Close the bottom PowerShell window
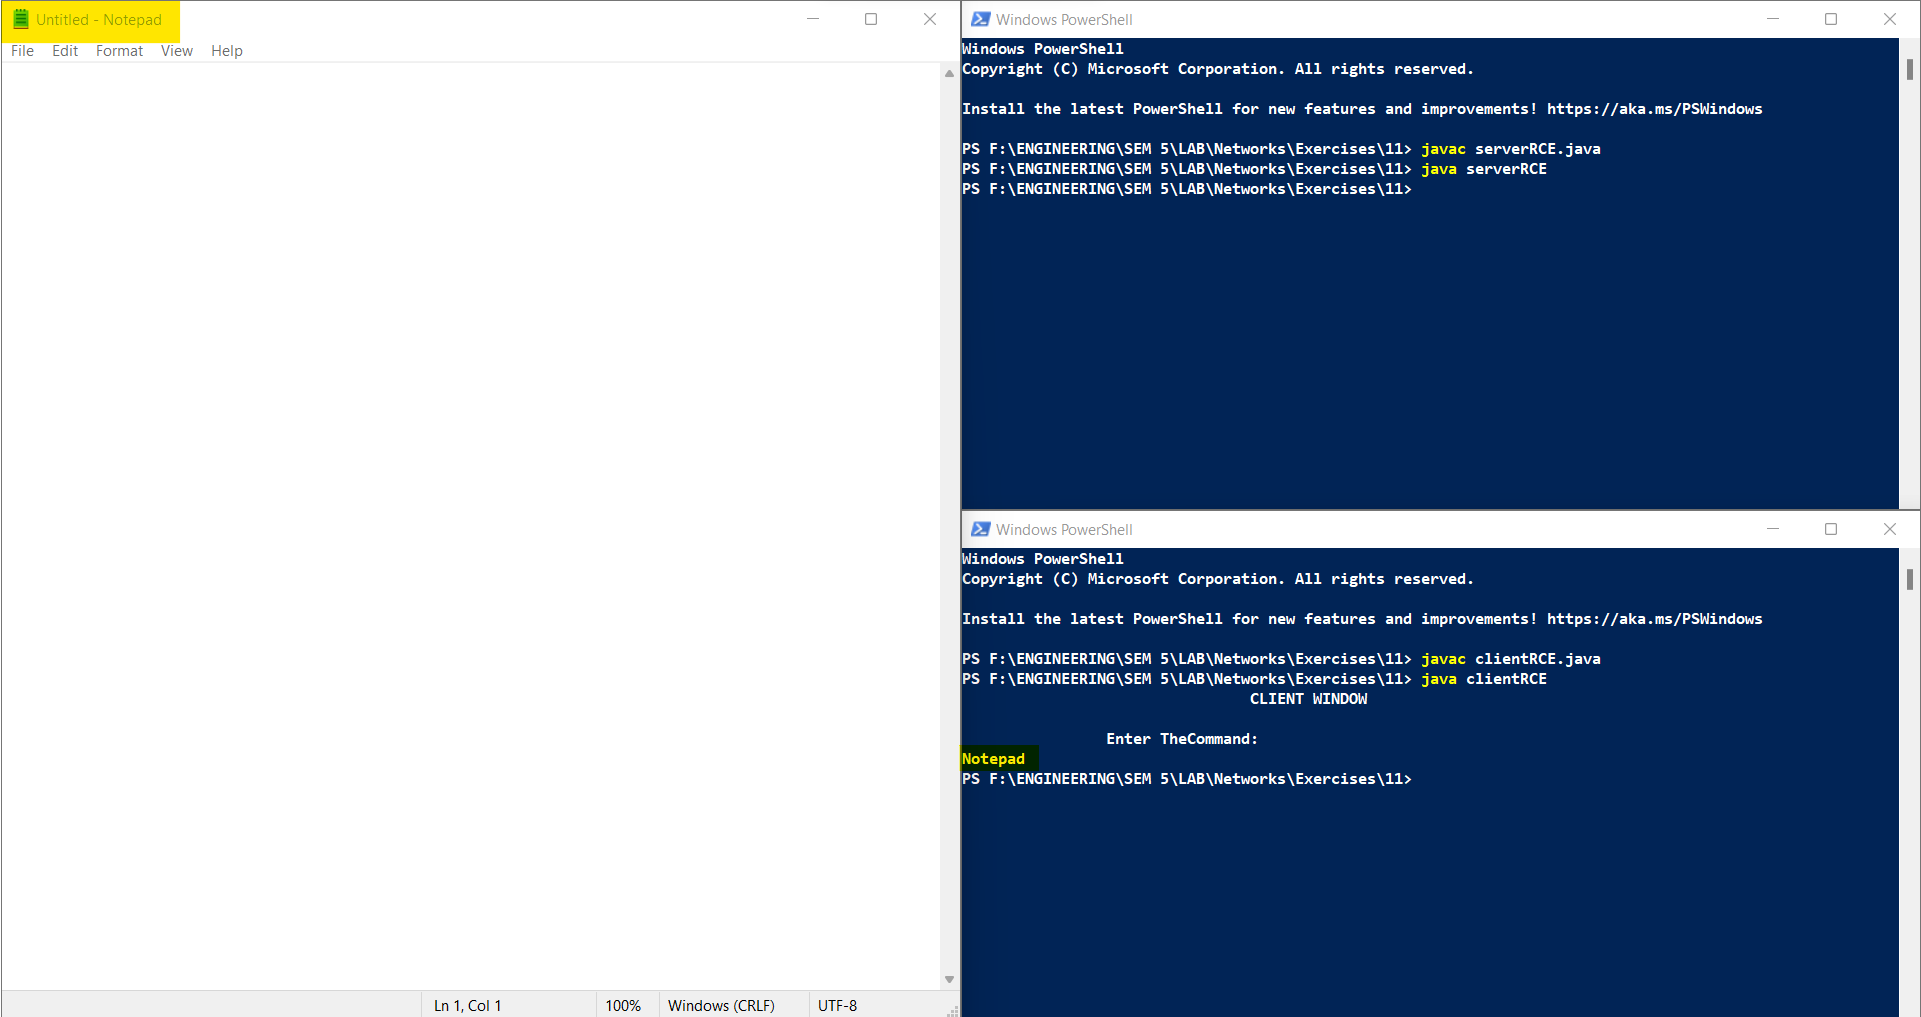Screen dimensions: 1921x1017 [x=1890, y=529]
